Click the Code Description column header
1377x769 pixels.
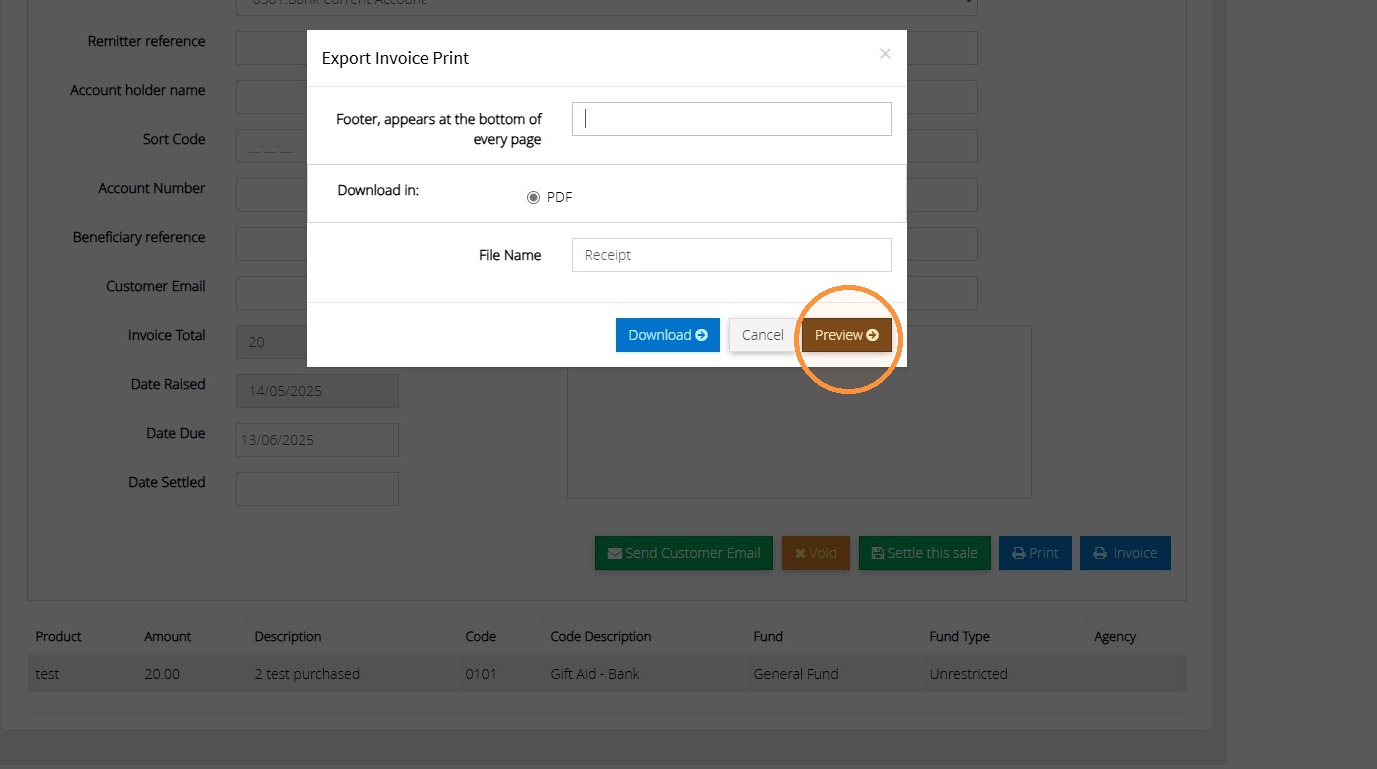[600, 636]
